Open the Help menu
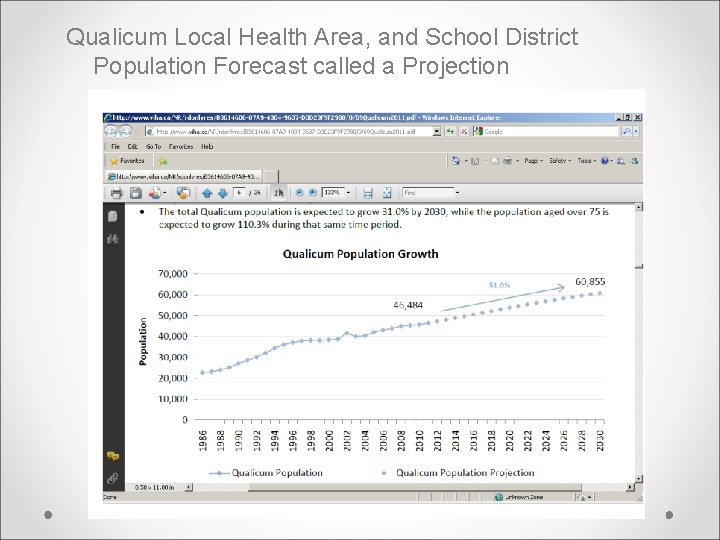The image size is (720, 540). (x=207, y=146)
